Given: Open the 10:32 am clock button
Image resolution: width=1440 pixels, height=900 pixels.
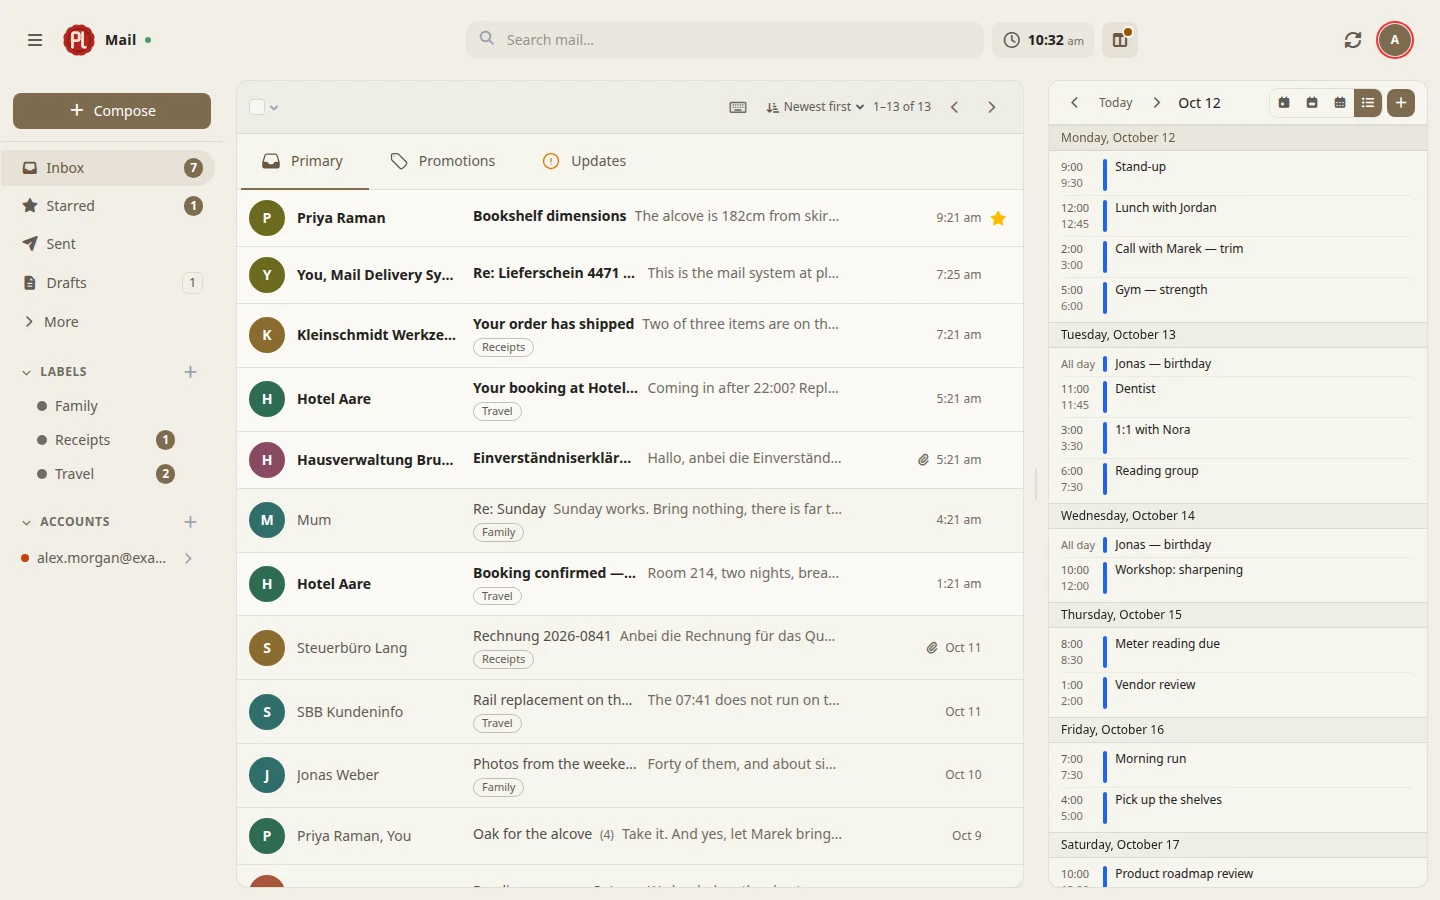Looking at the screenshot, I should click(1044, 40).
